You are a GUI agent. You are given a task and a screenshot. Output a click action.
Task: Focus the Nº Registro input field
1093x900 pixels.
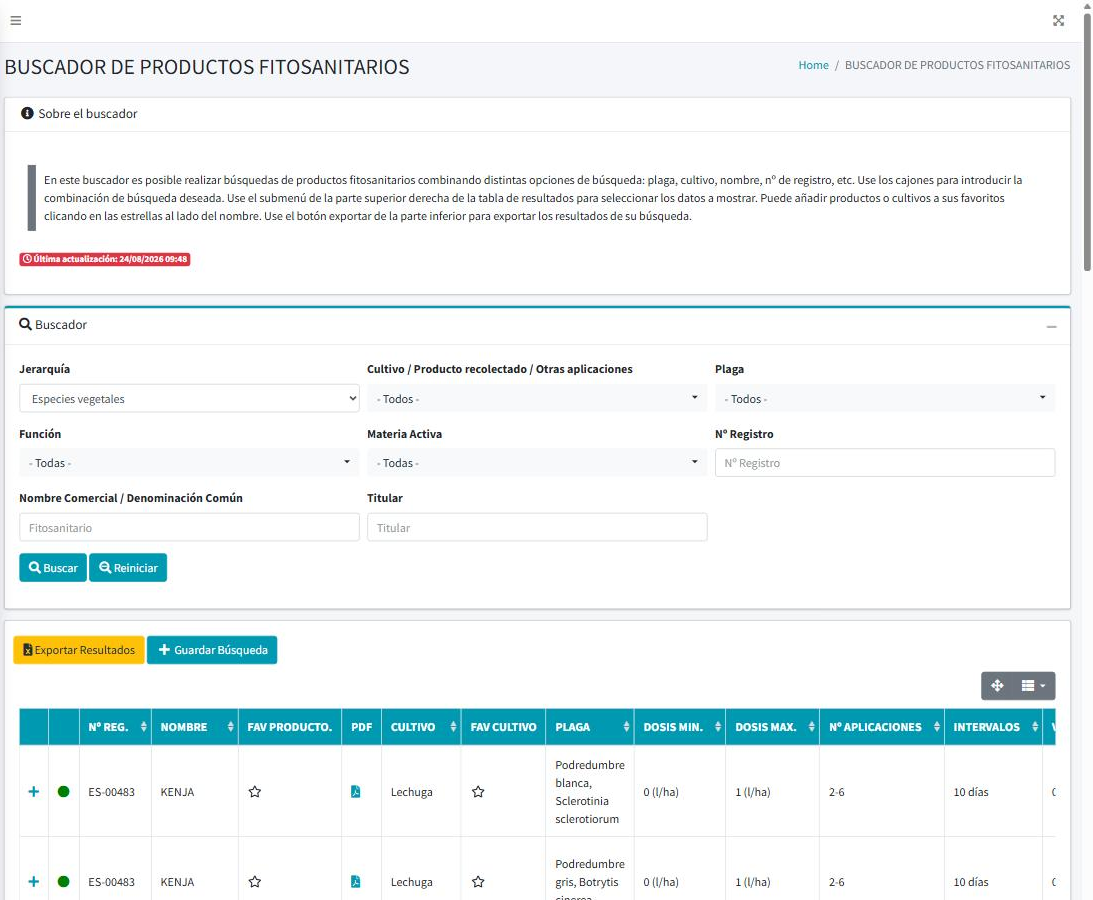(885, 463)
